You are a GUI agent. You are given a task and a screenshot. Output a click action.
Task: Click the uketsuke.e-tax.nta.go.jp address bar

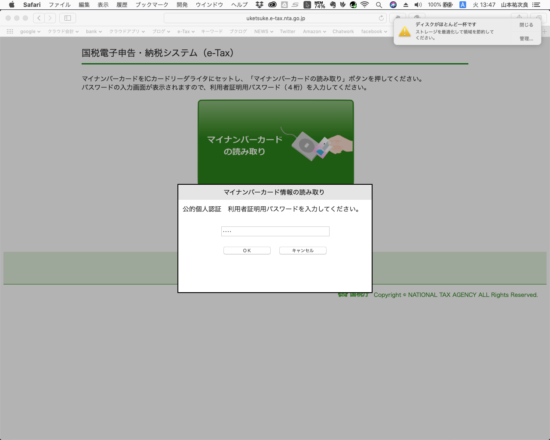(275, 18)
